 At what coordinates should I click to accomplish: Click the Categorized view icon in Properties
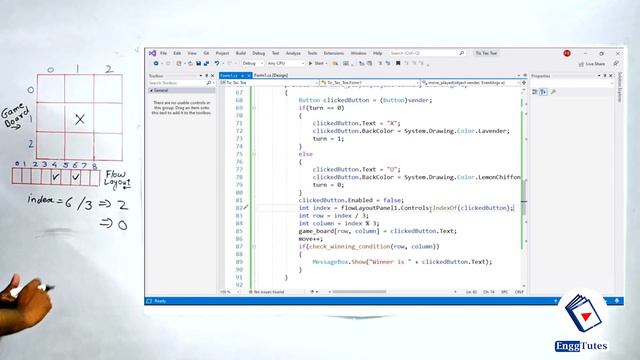click(x=535, y=92)
